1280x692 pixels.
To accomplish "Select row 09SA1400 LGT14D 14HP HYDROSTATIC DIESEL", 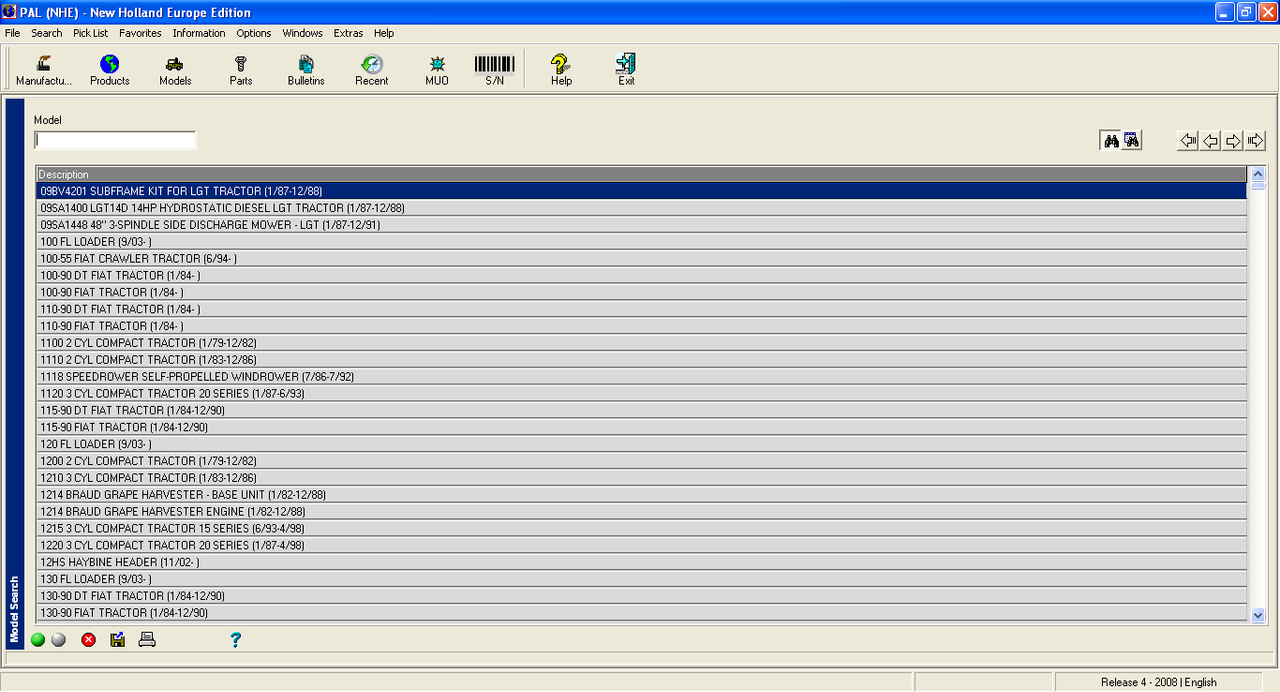I will coord(641,208).
